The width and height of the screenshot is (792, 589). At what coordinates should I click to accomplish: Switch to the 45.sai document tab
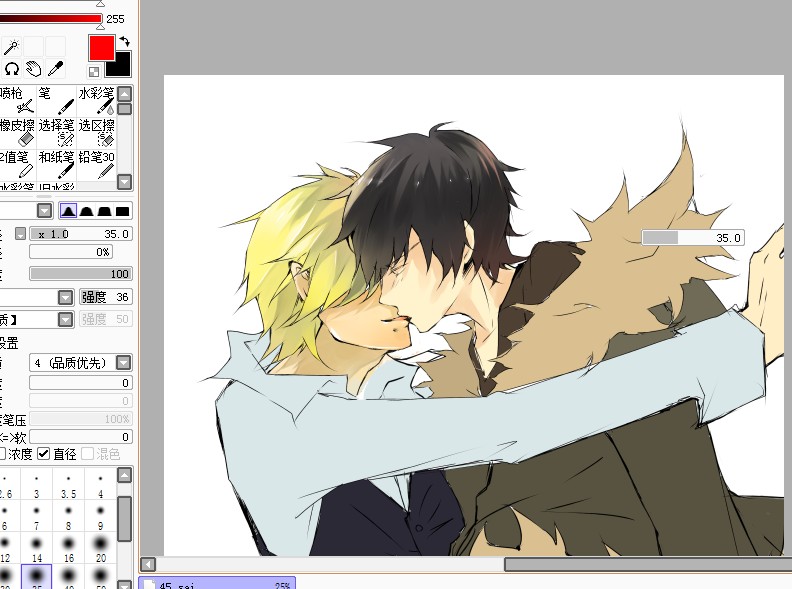(217, 583)
